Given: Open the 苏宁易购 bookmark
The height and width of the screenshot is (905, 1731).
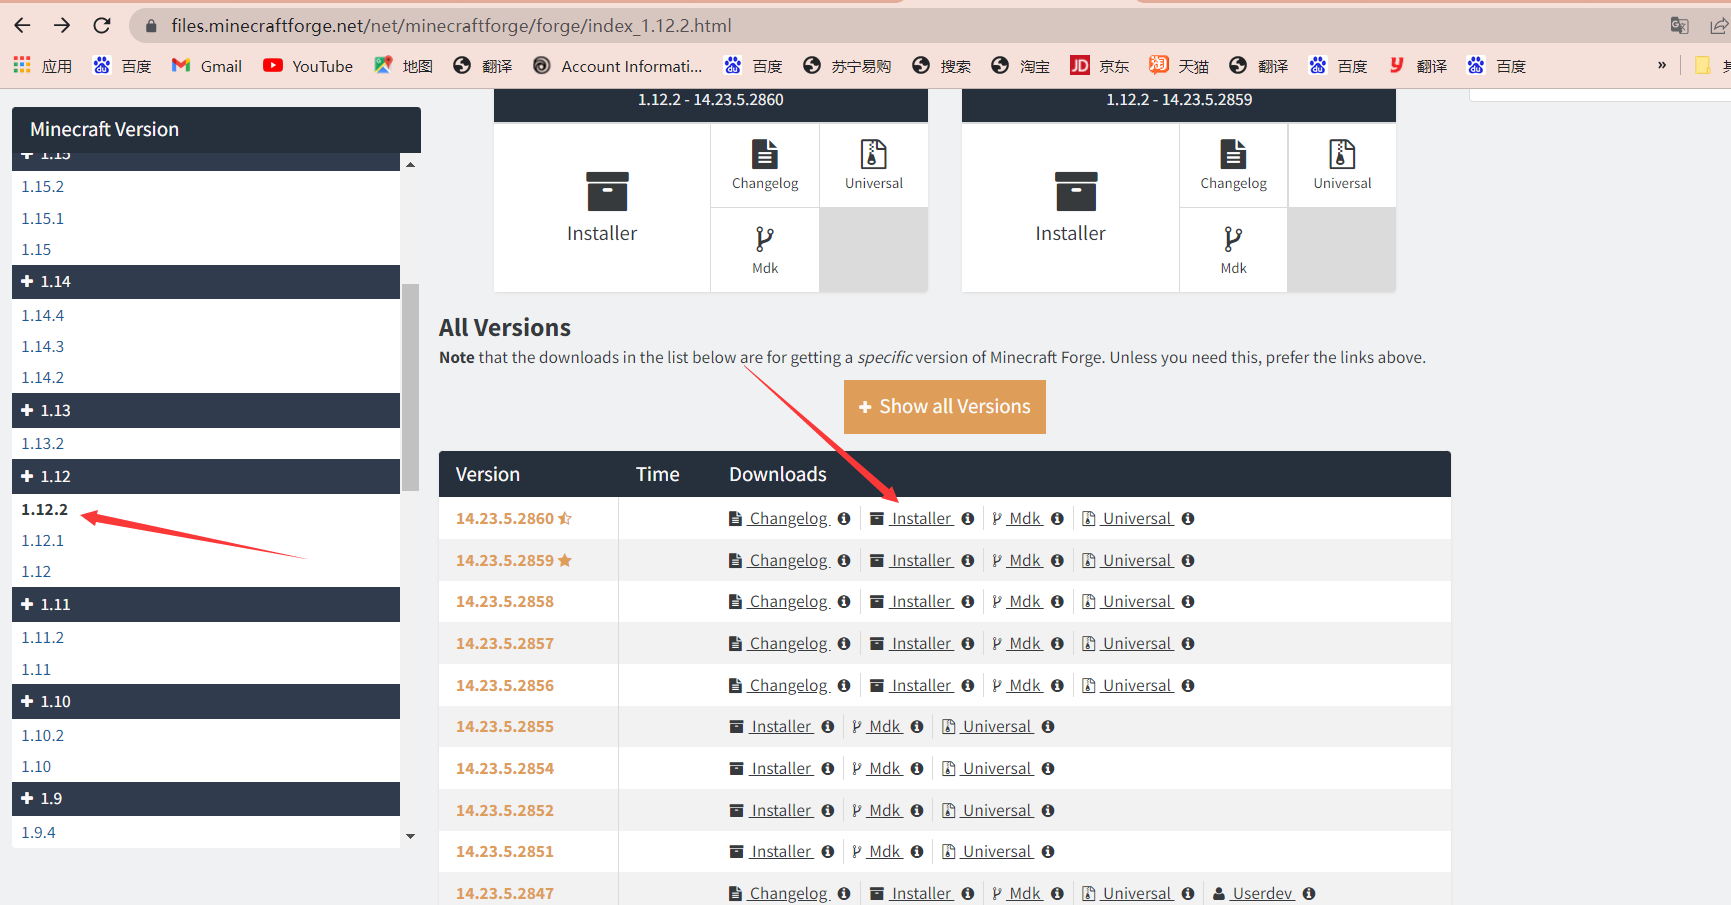Looking at the screenshot, I should [x=847, y=66].
